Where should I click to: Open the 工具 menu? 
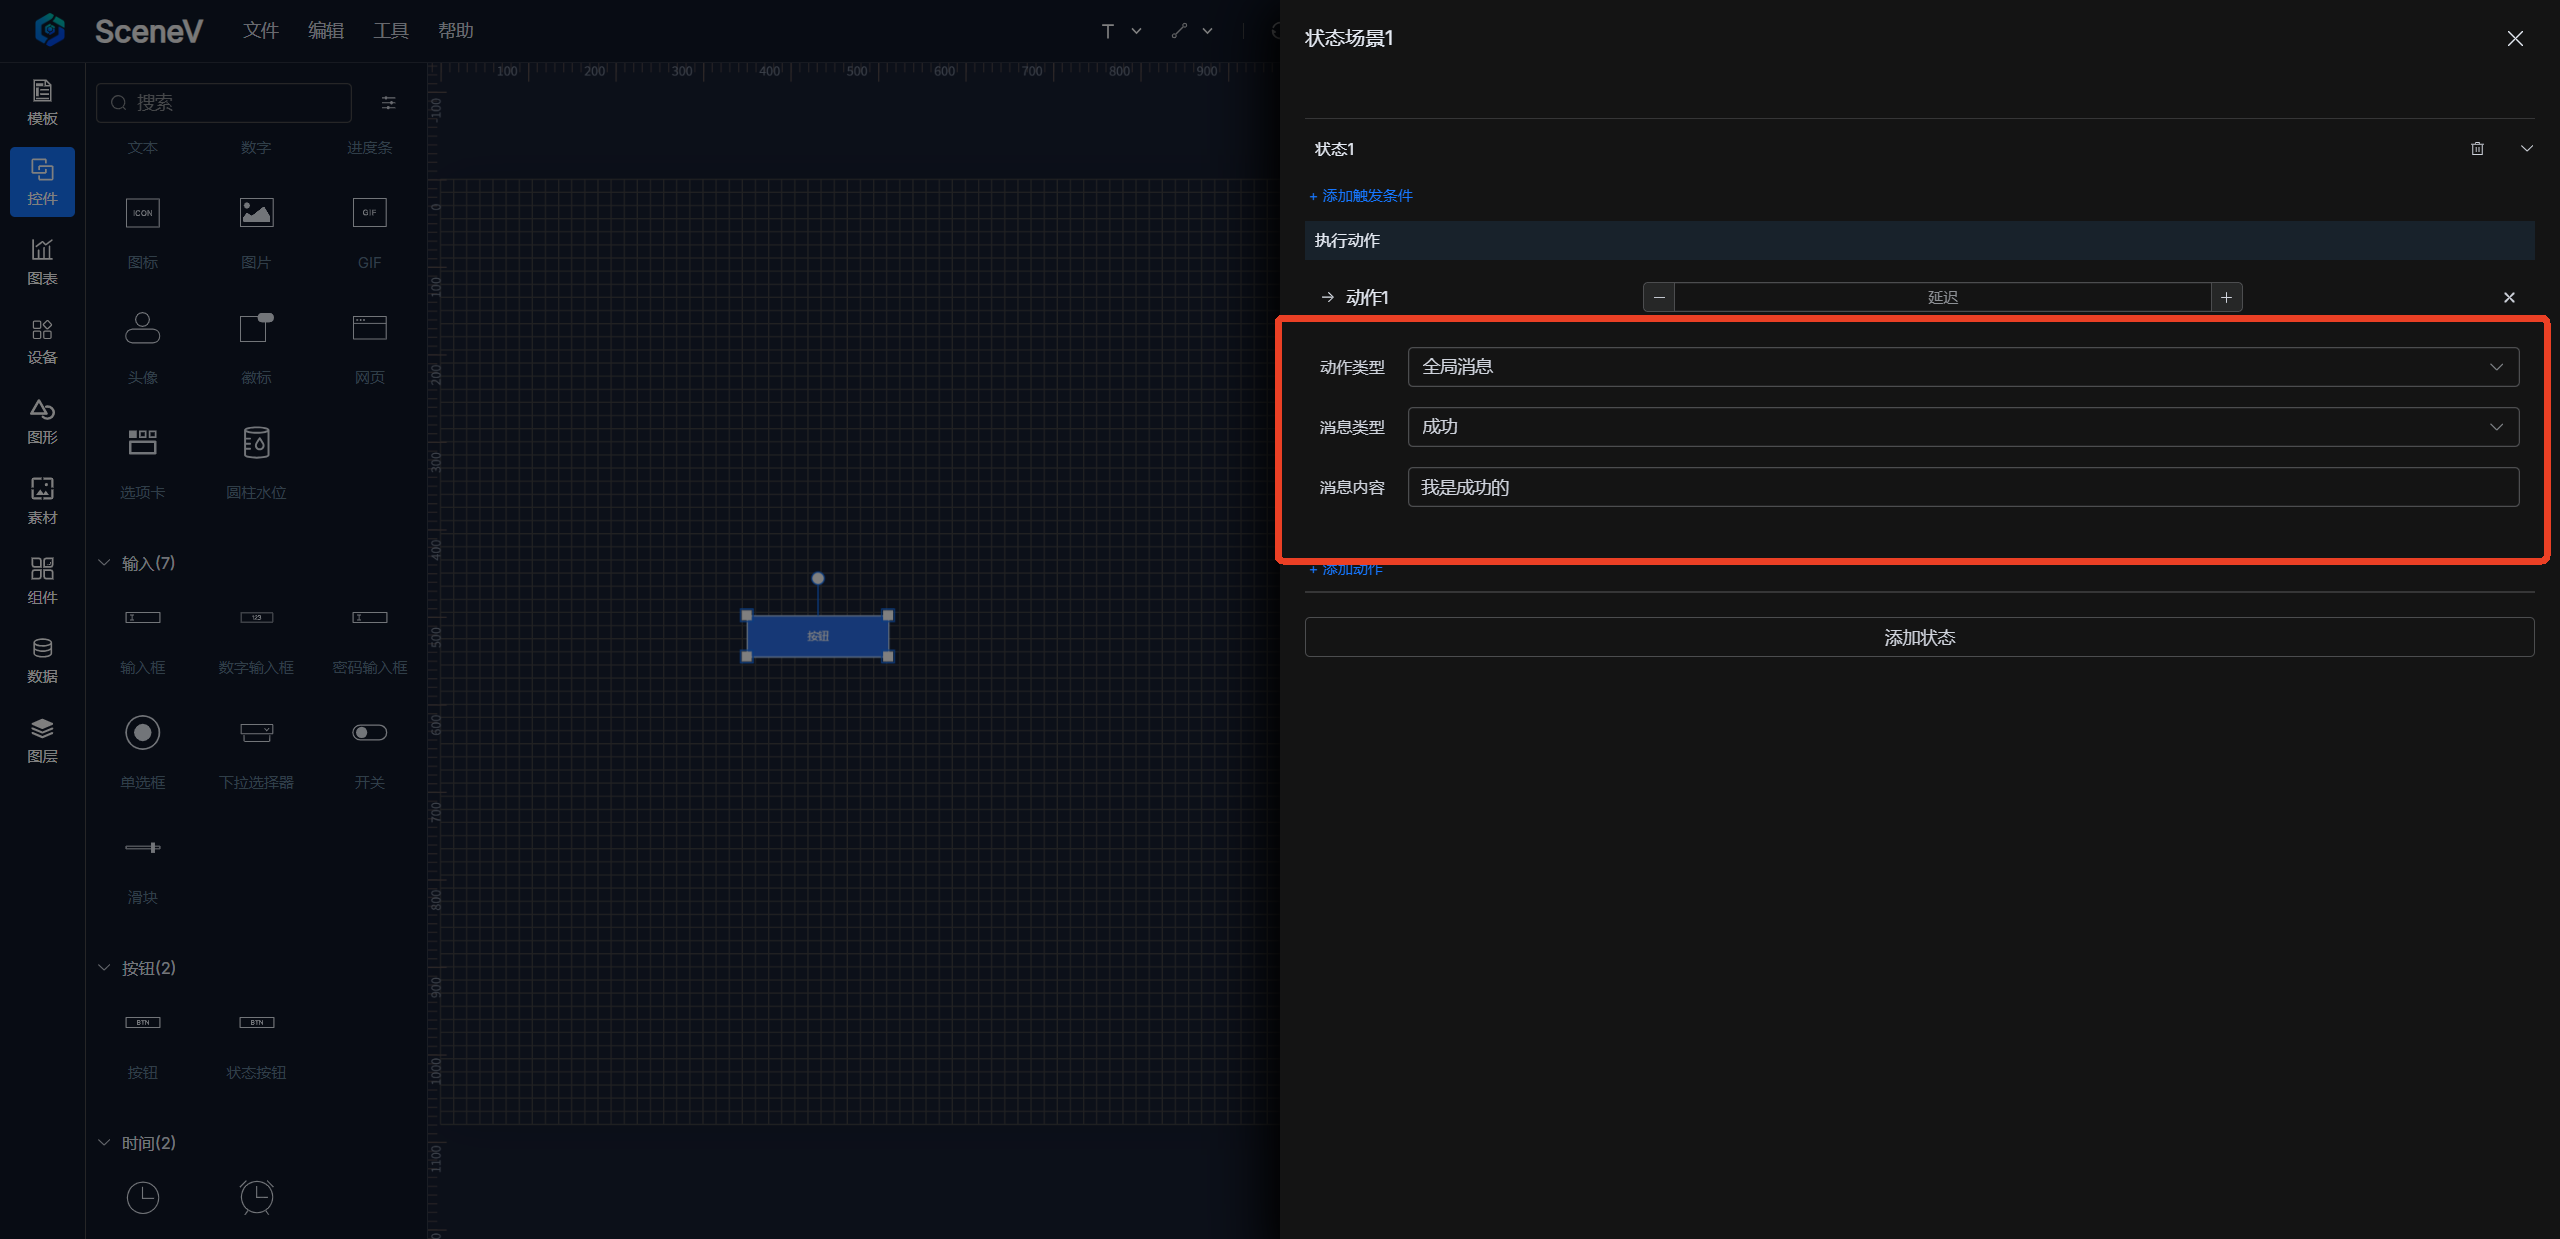390,31
